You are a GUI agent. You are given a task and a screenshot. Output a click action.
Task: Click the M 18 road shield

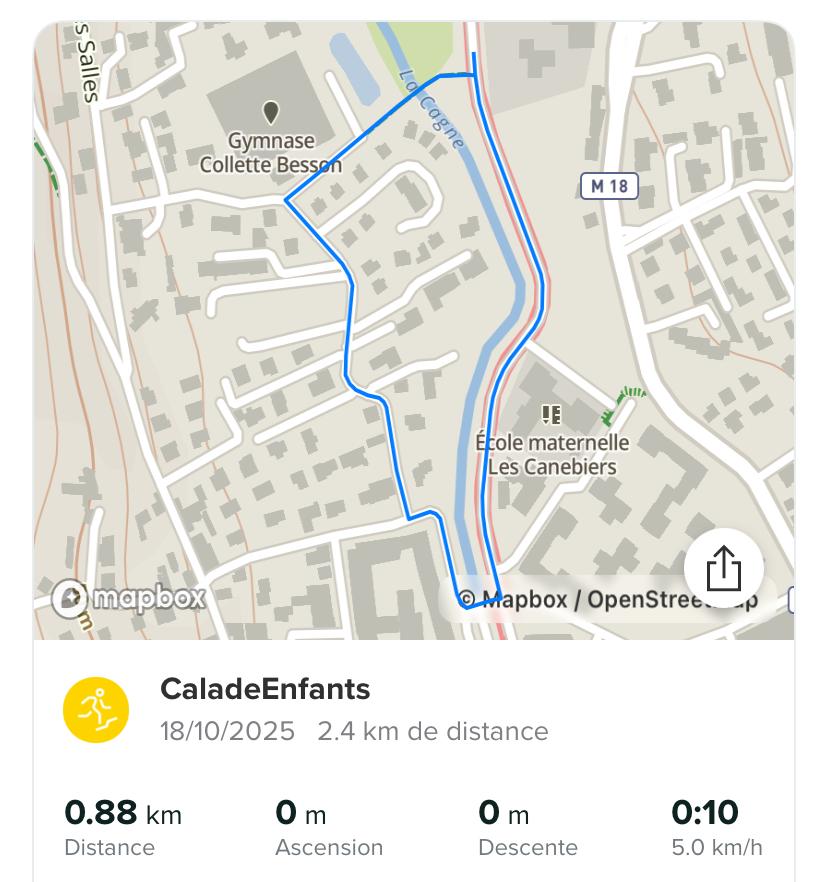609,186
